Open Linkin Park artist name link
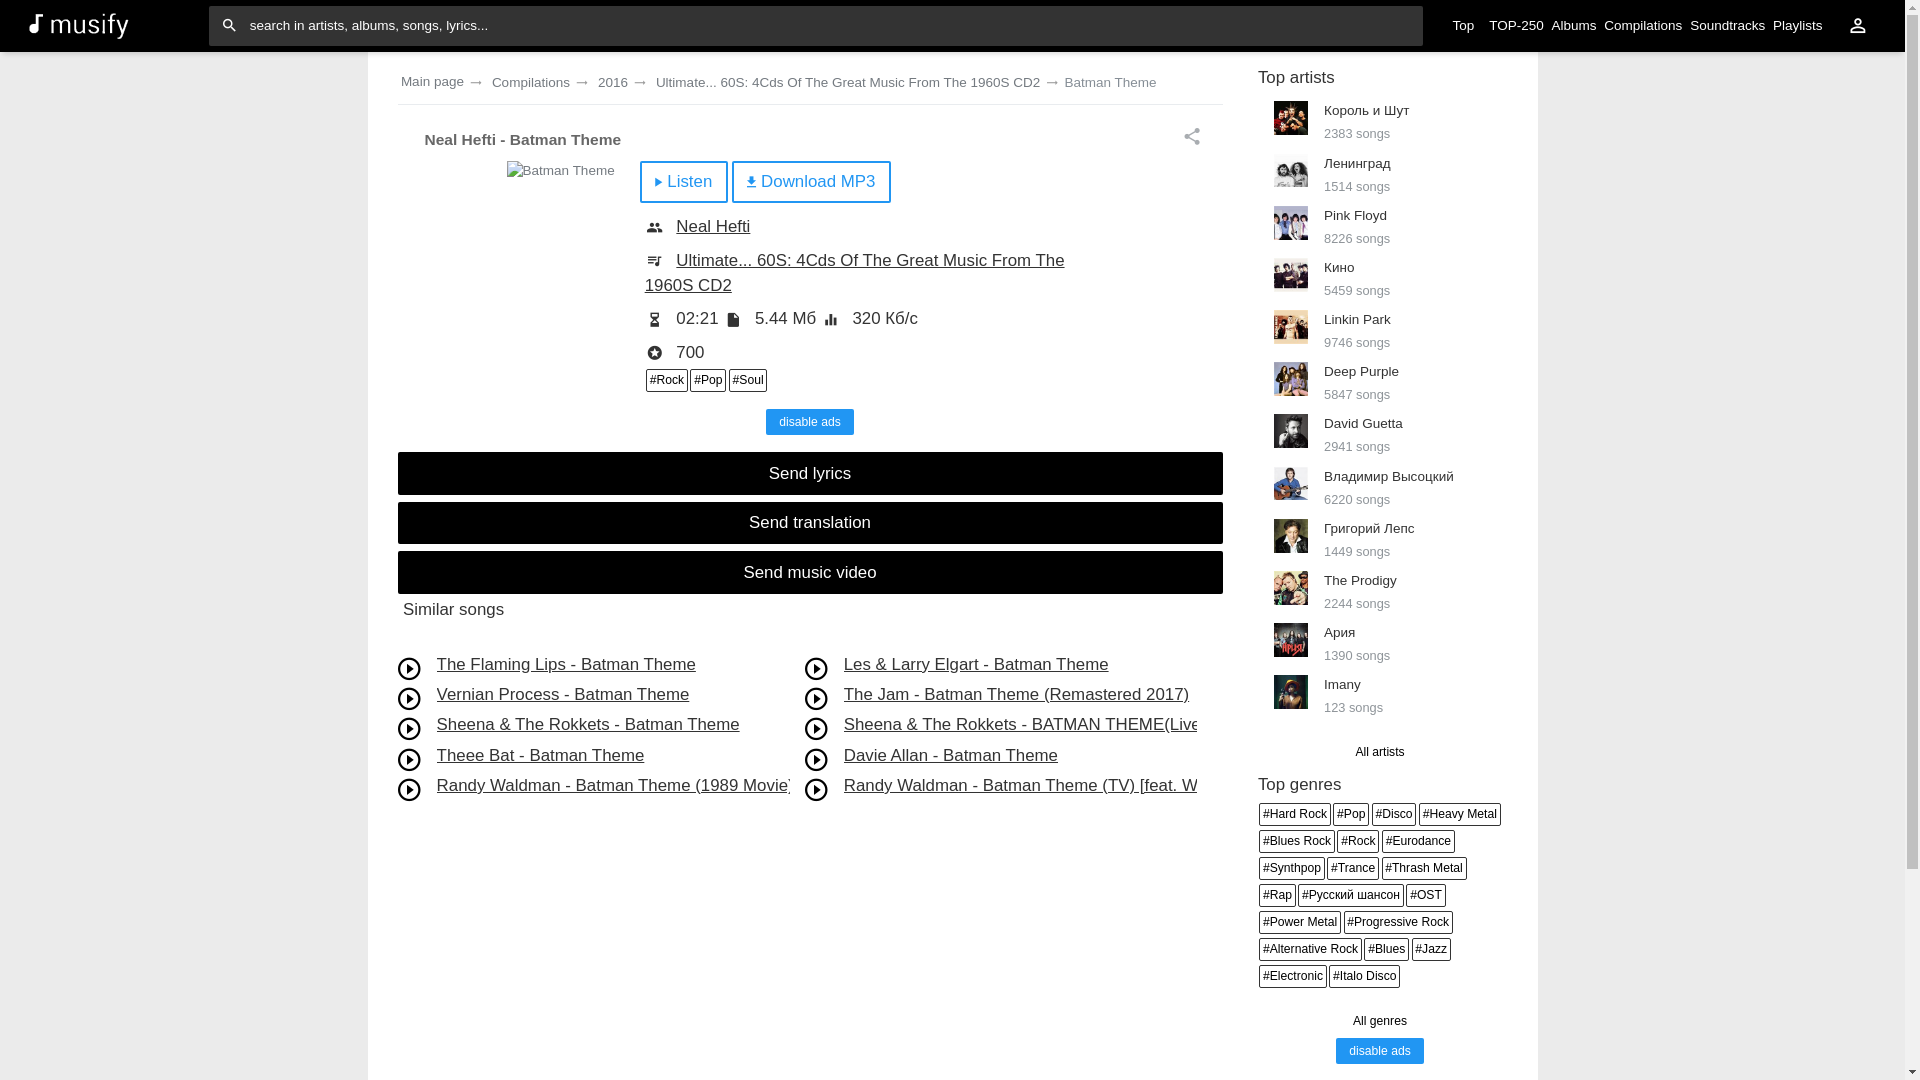This screenshot has height=1080, width=1920. pos(1357,320)
